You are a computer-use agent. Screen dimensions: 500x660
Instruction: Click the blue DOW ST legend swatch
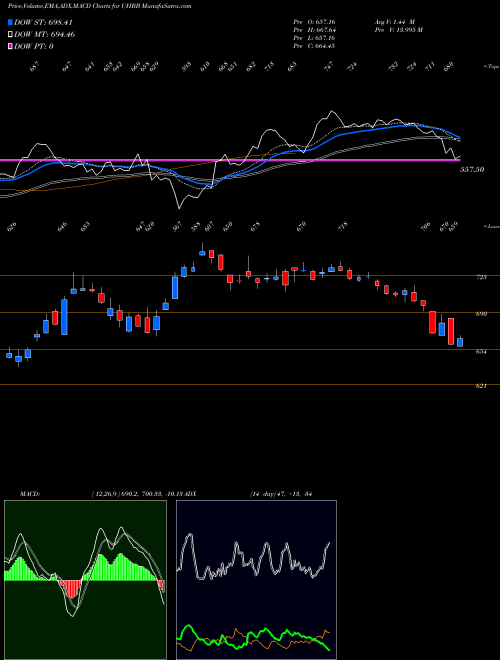click(10, 22)
